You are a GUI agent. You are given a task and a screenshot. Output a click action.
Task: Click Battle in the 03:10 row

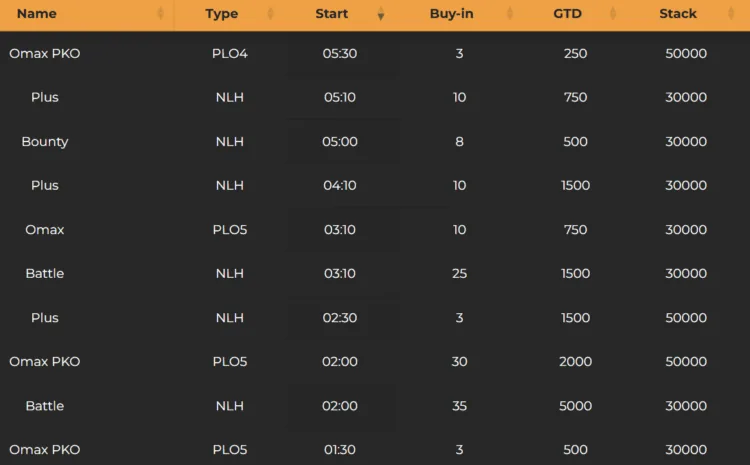click(x=44, y=273)
